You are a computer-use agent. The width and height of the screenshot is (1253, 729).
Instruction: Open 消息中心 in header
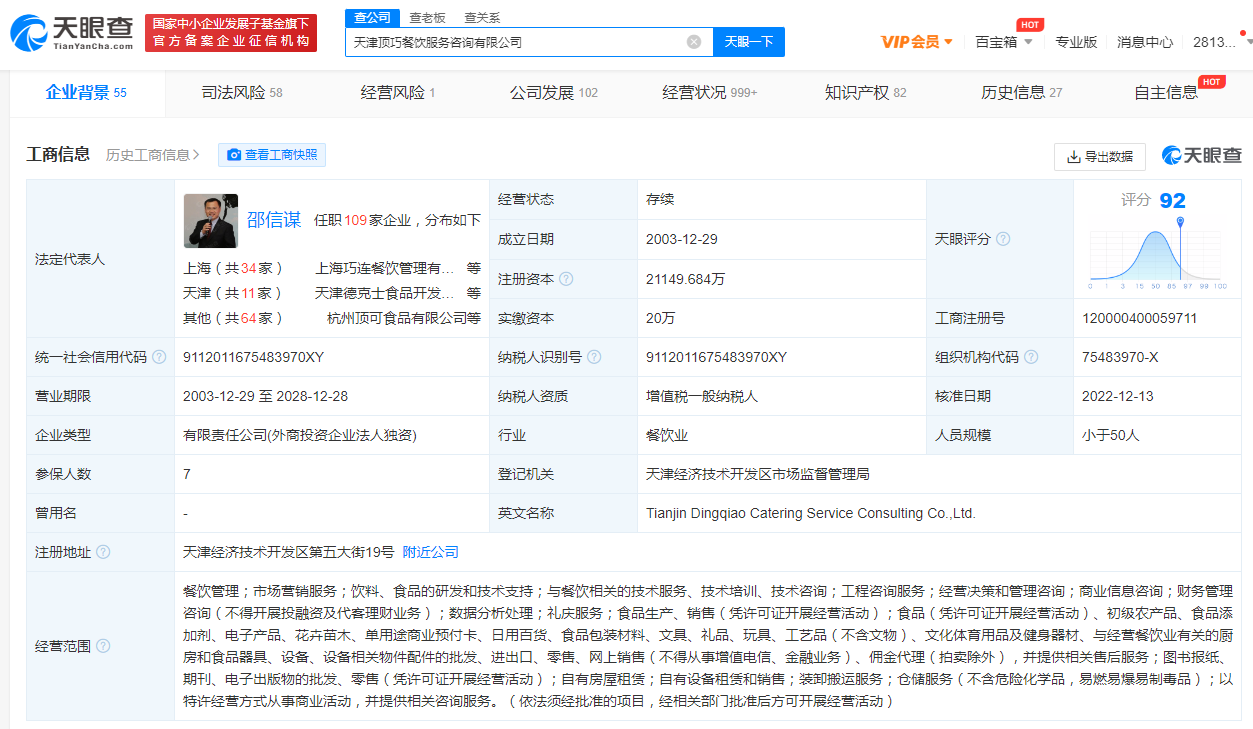1145,42
